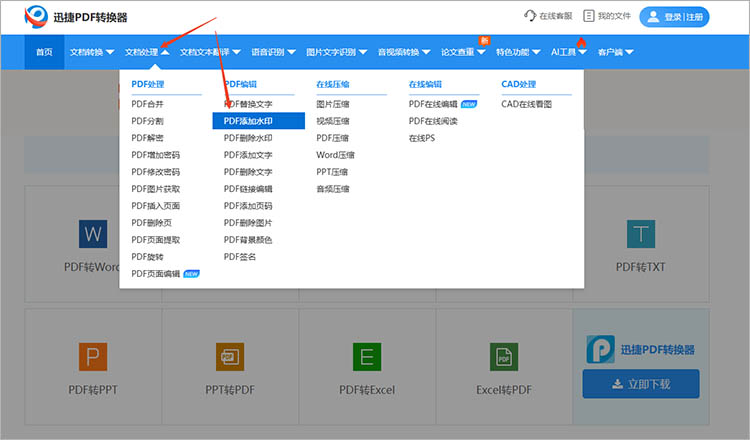Select Word压缩 menu item

335,155
